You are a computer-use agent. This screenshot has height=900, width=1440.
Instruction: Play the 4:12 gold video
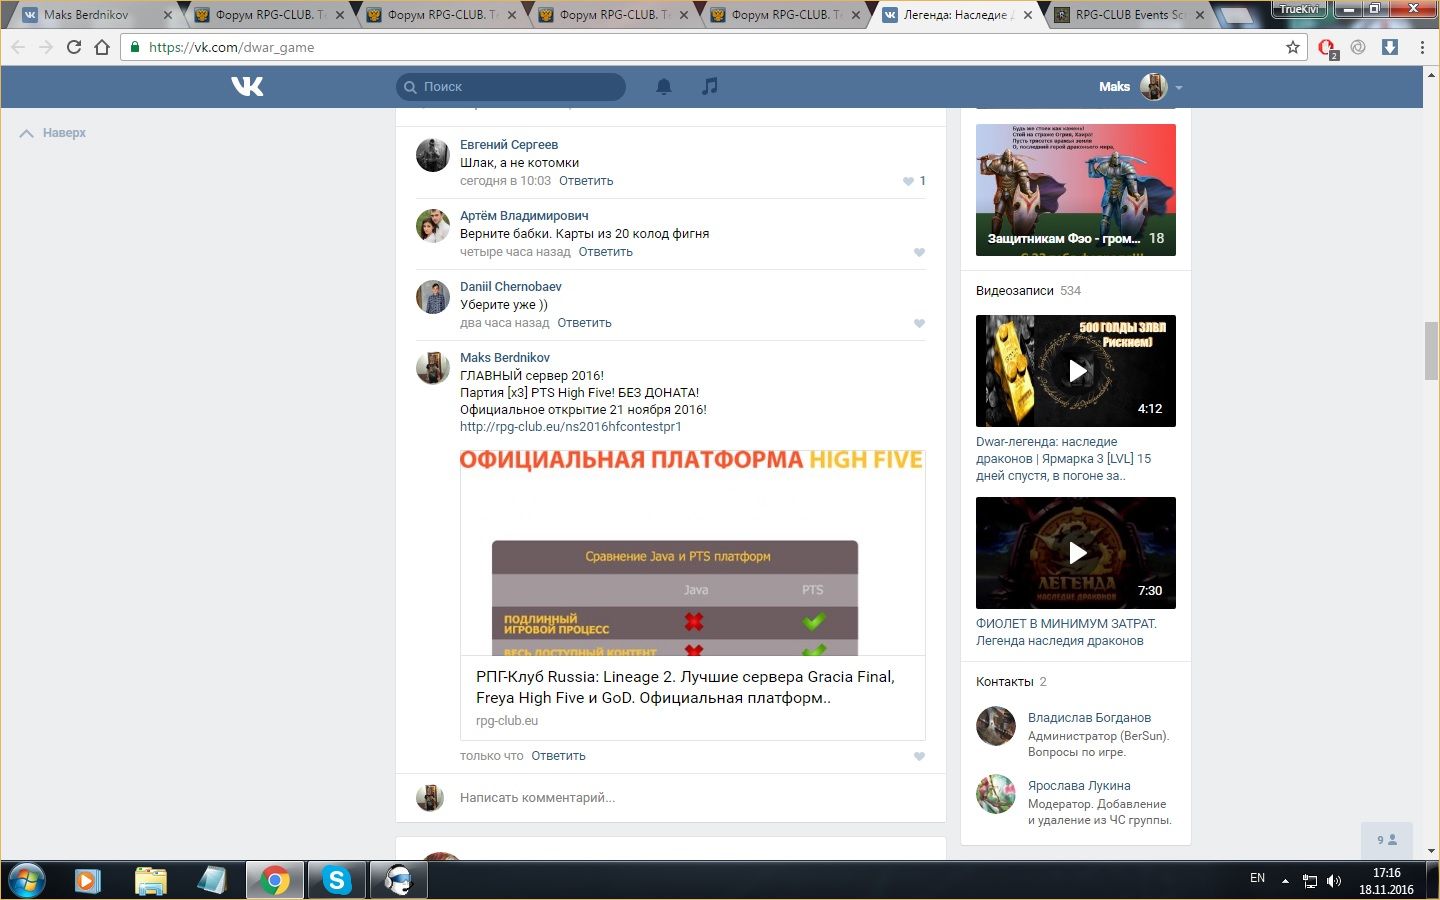1076,371
